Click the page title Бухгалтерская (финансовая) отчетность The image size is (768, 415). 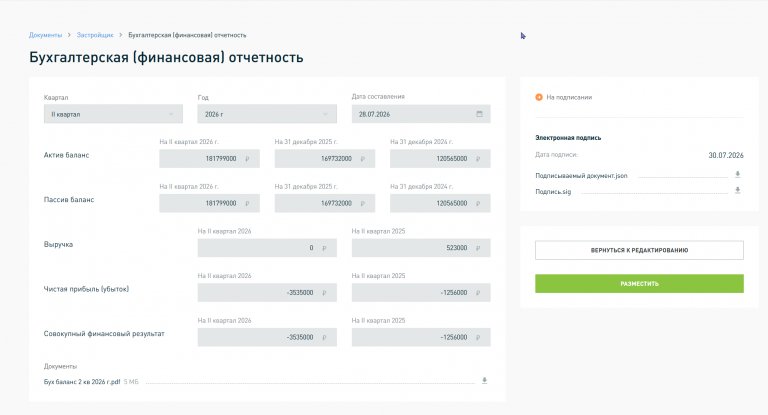(166, 57)
